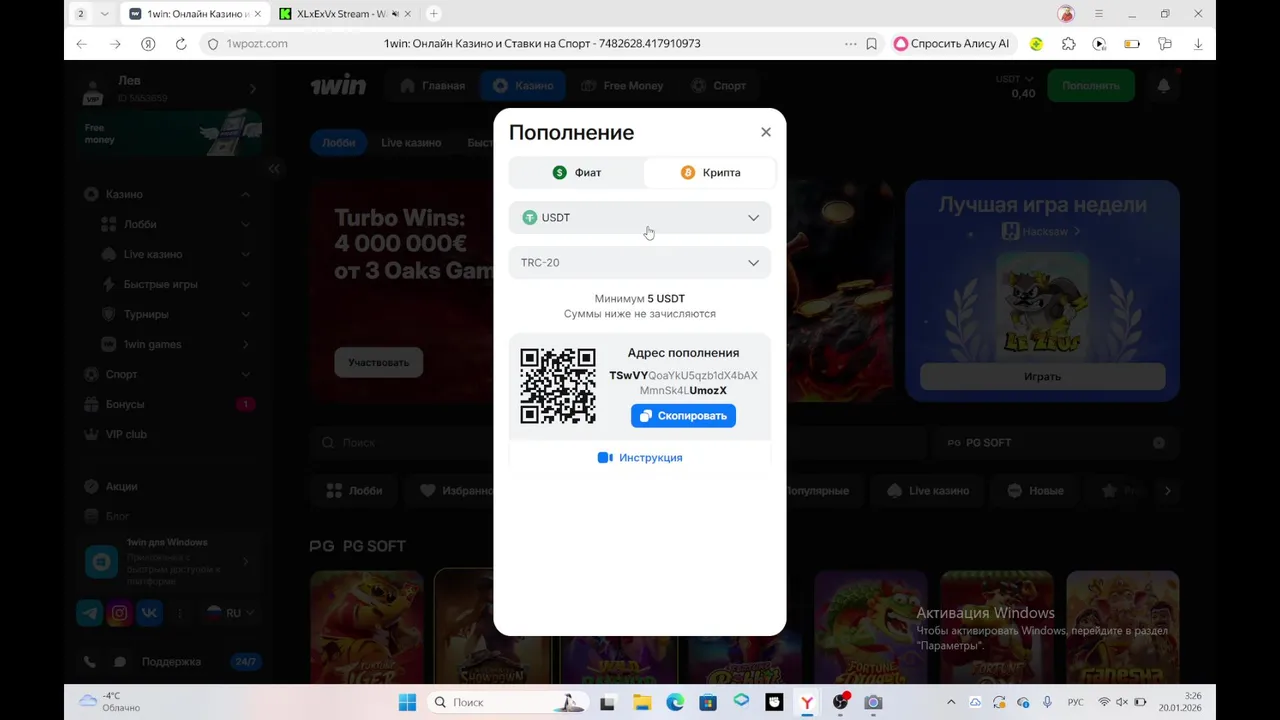Select the Лобби category pill
Image resolution: width=1280 pixels, height=720 pixels.
click(x=338, y=143)
